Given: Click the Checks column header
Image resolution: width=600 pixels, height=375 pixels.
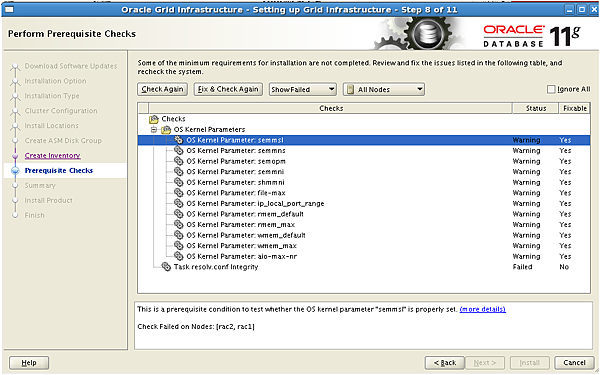Looking at the screenshot, I should [331, 108].
